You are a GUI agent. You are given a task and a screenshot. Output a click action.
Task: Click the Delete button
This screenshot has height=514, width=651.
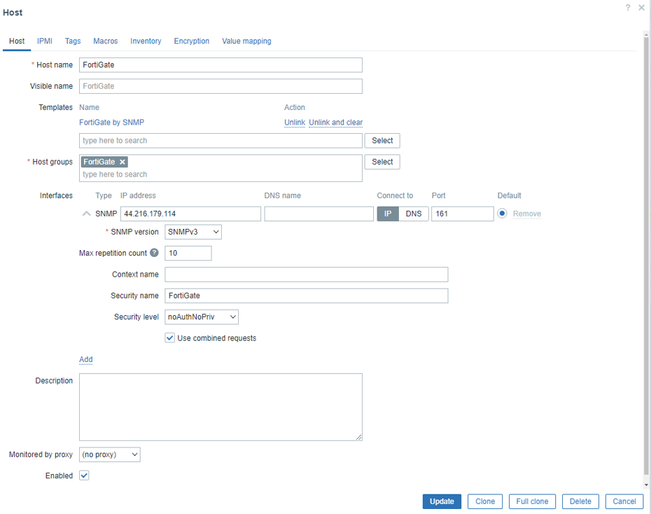(x=580, y=501)
